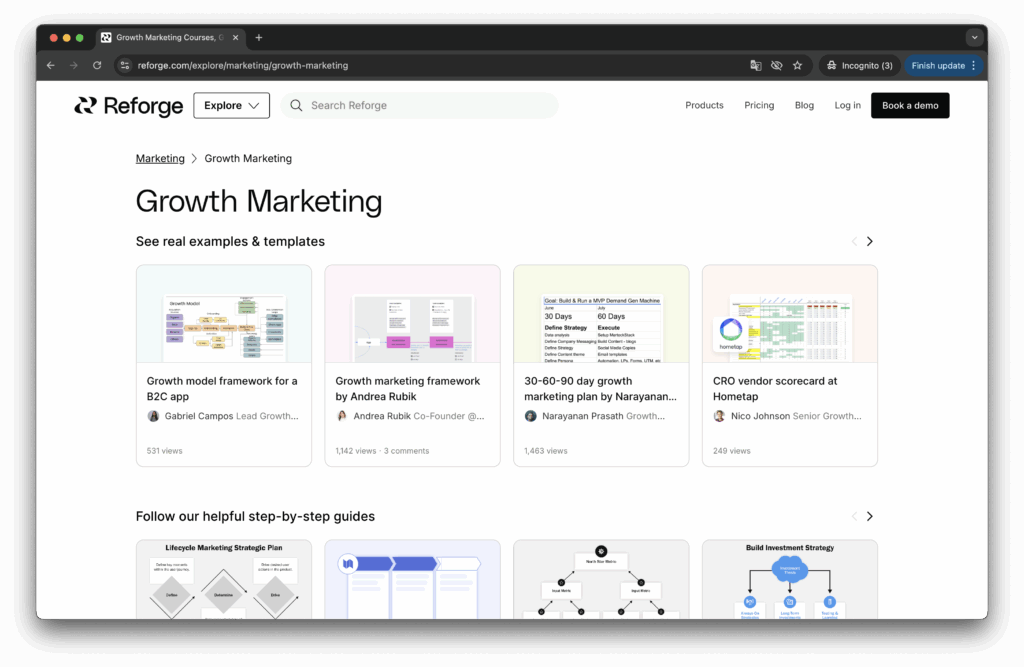Image resolution: width=1024 pixels, height=667 pixels.
Task: Click Gabriel Campos avatar
Action: coord(153,416)
